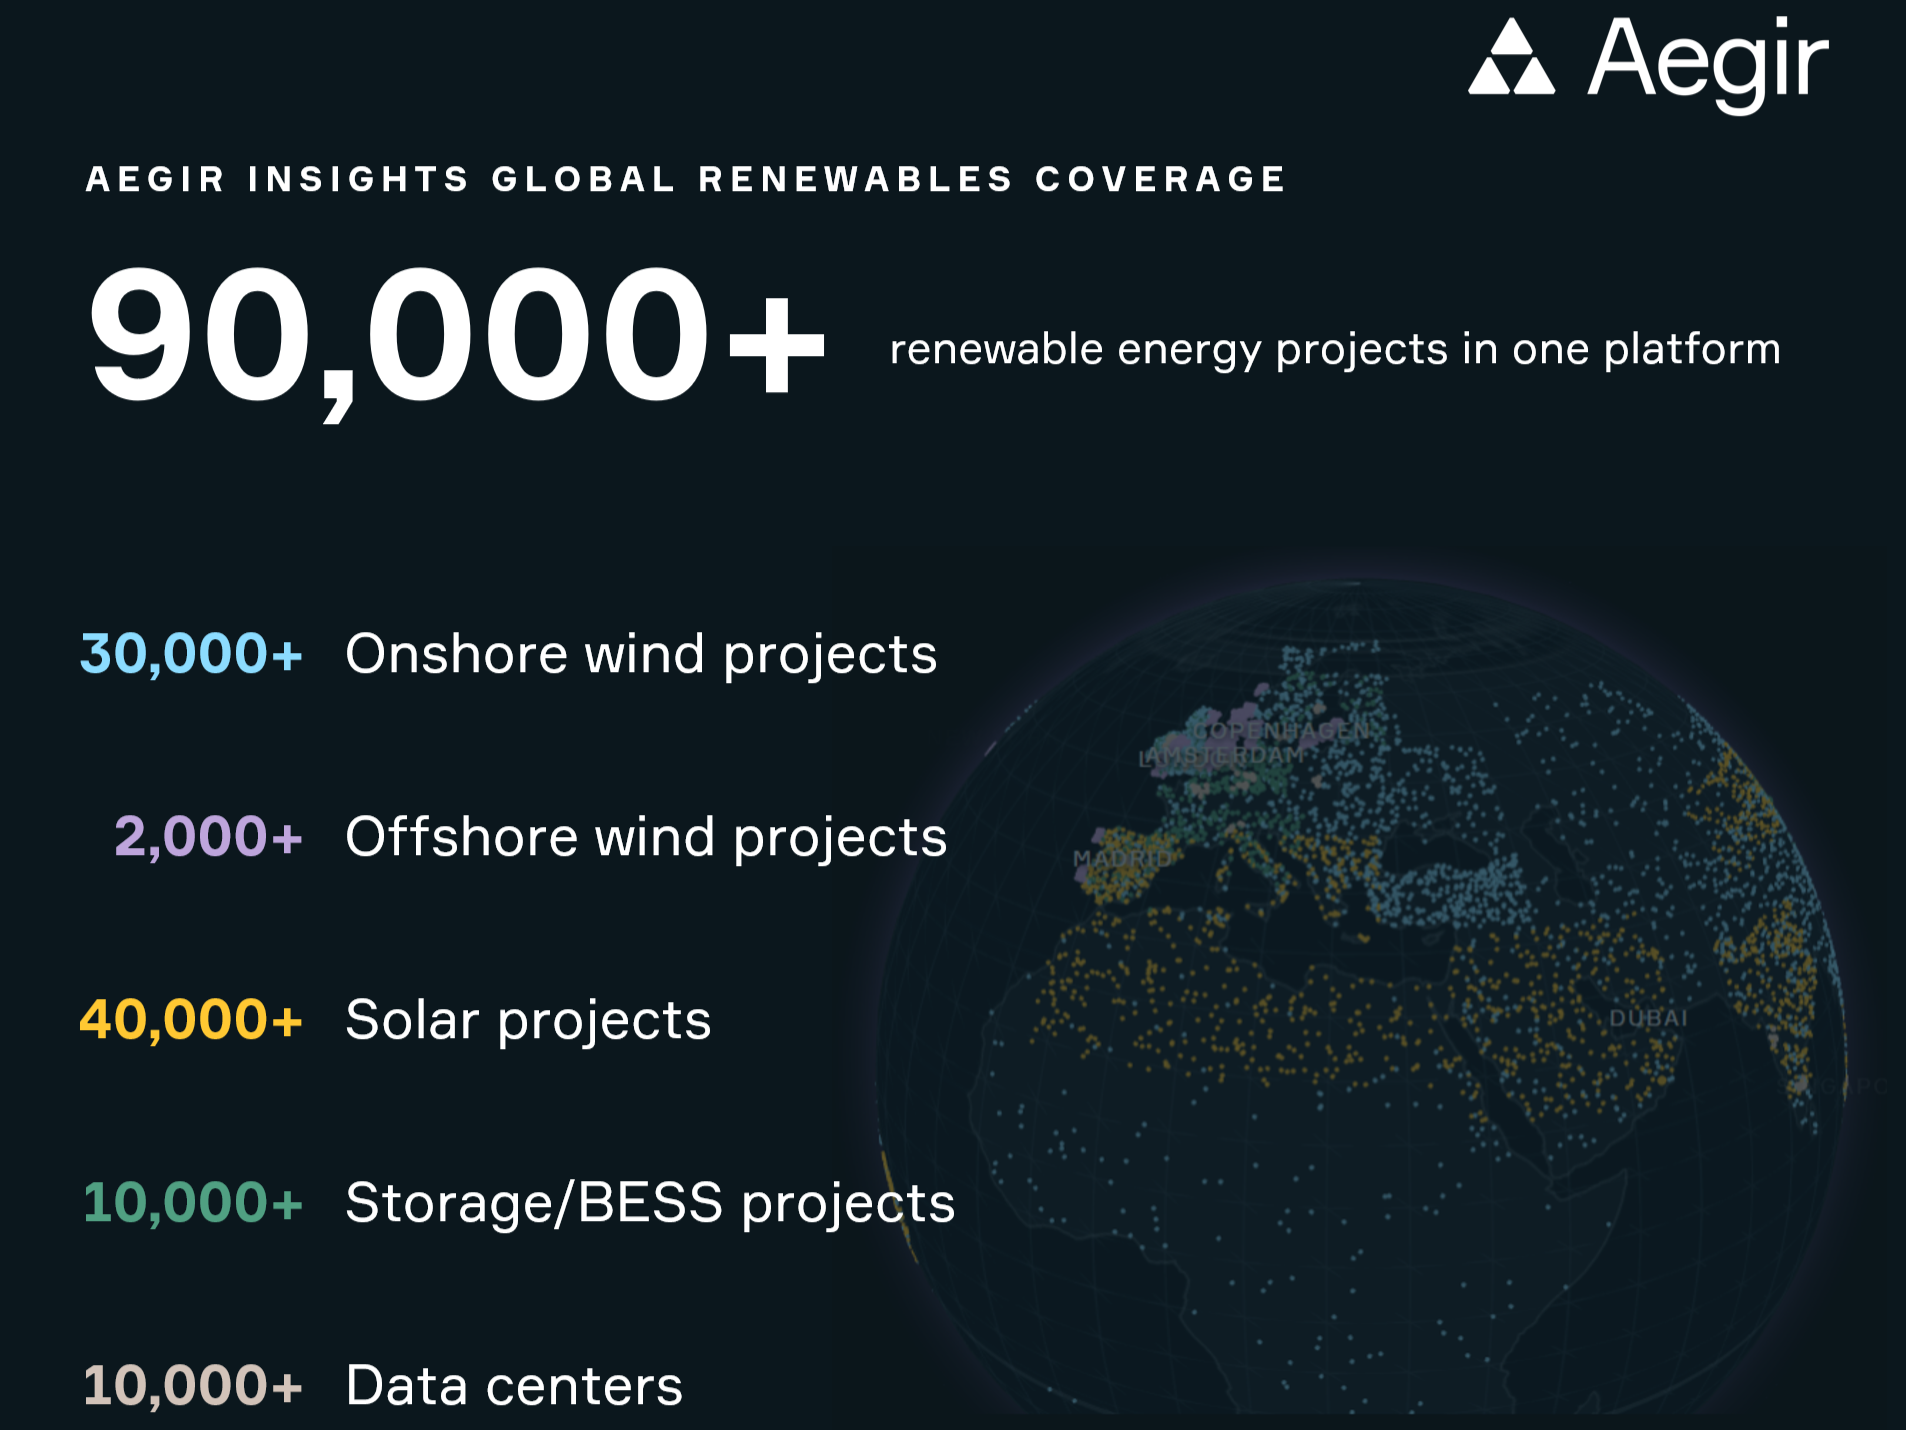
Task: Click the COPENHAGEN label on the globe
Action: coord(1281,731)
